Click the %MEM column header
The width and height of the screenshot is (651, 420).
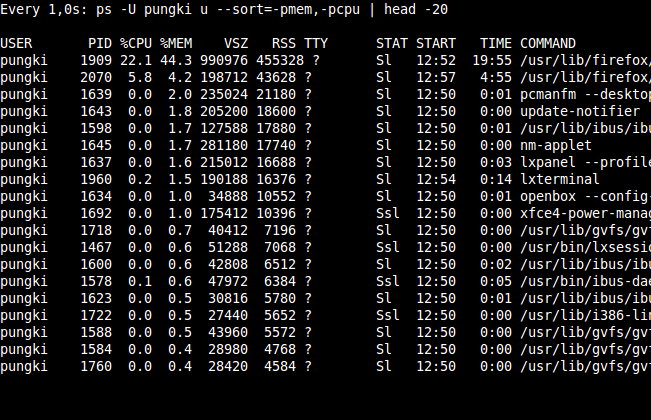click(176, 44)
